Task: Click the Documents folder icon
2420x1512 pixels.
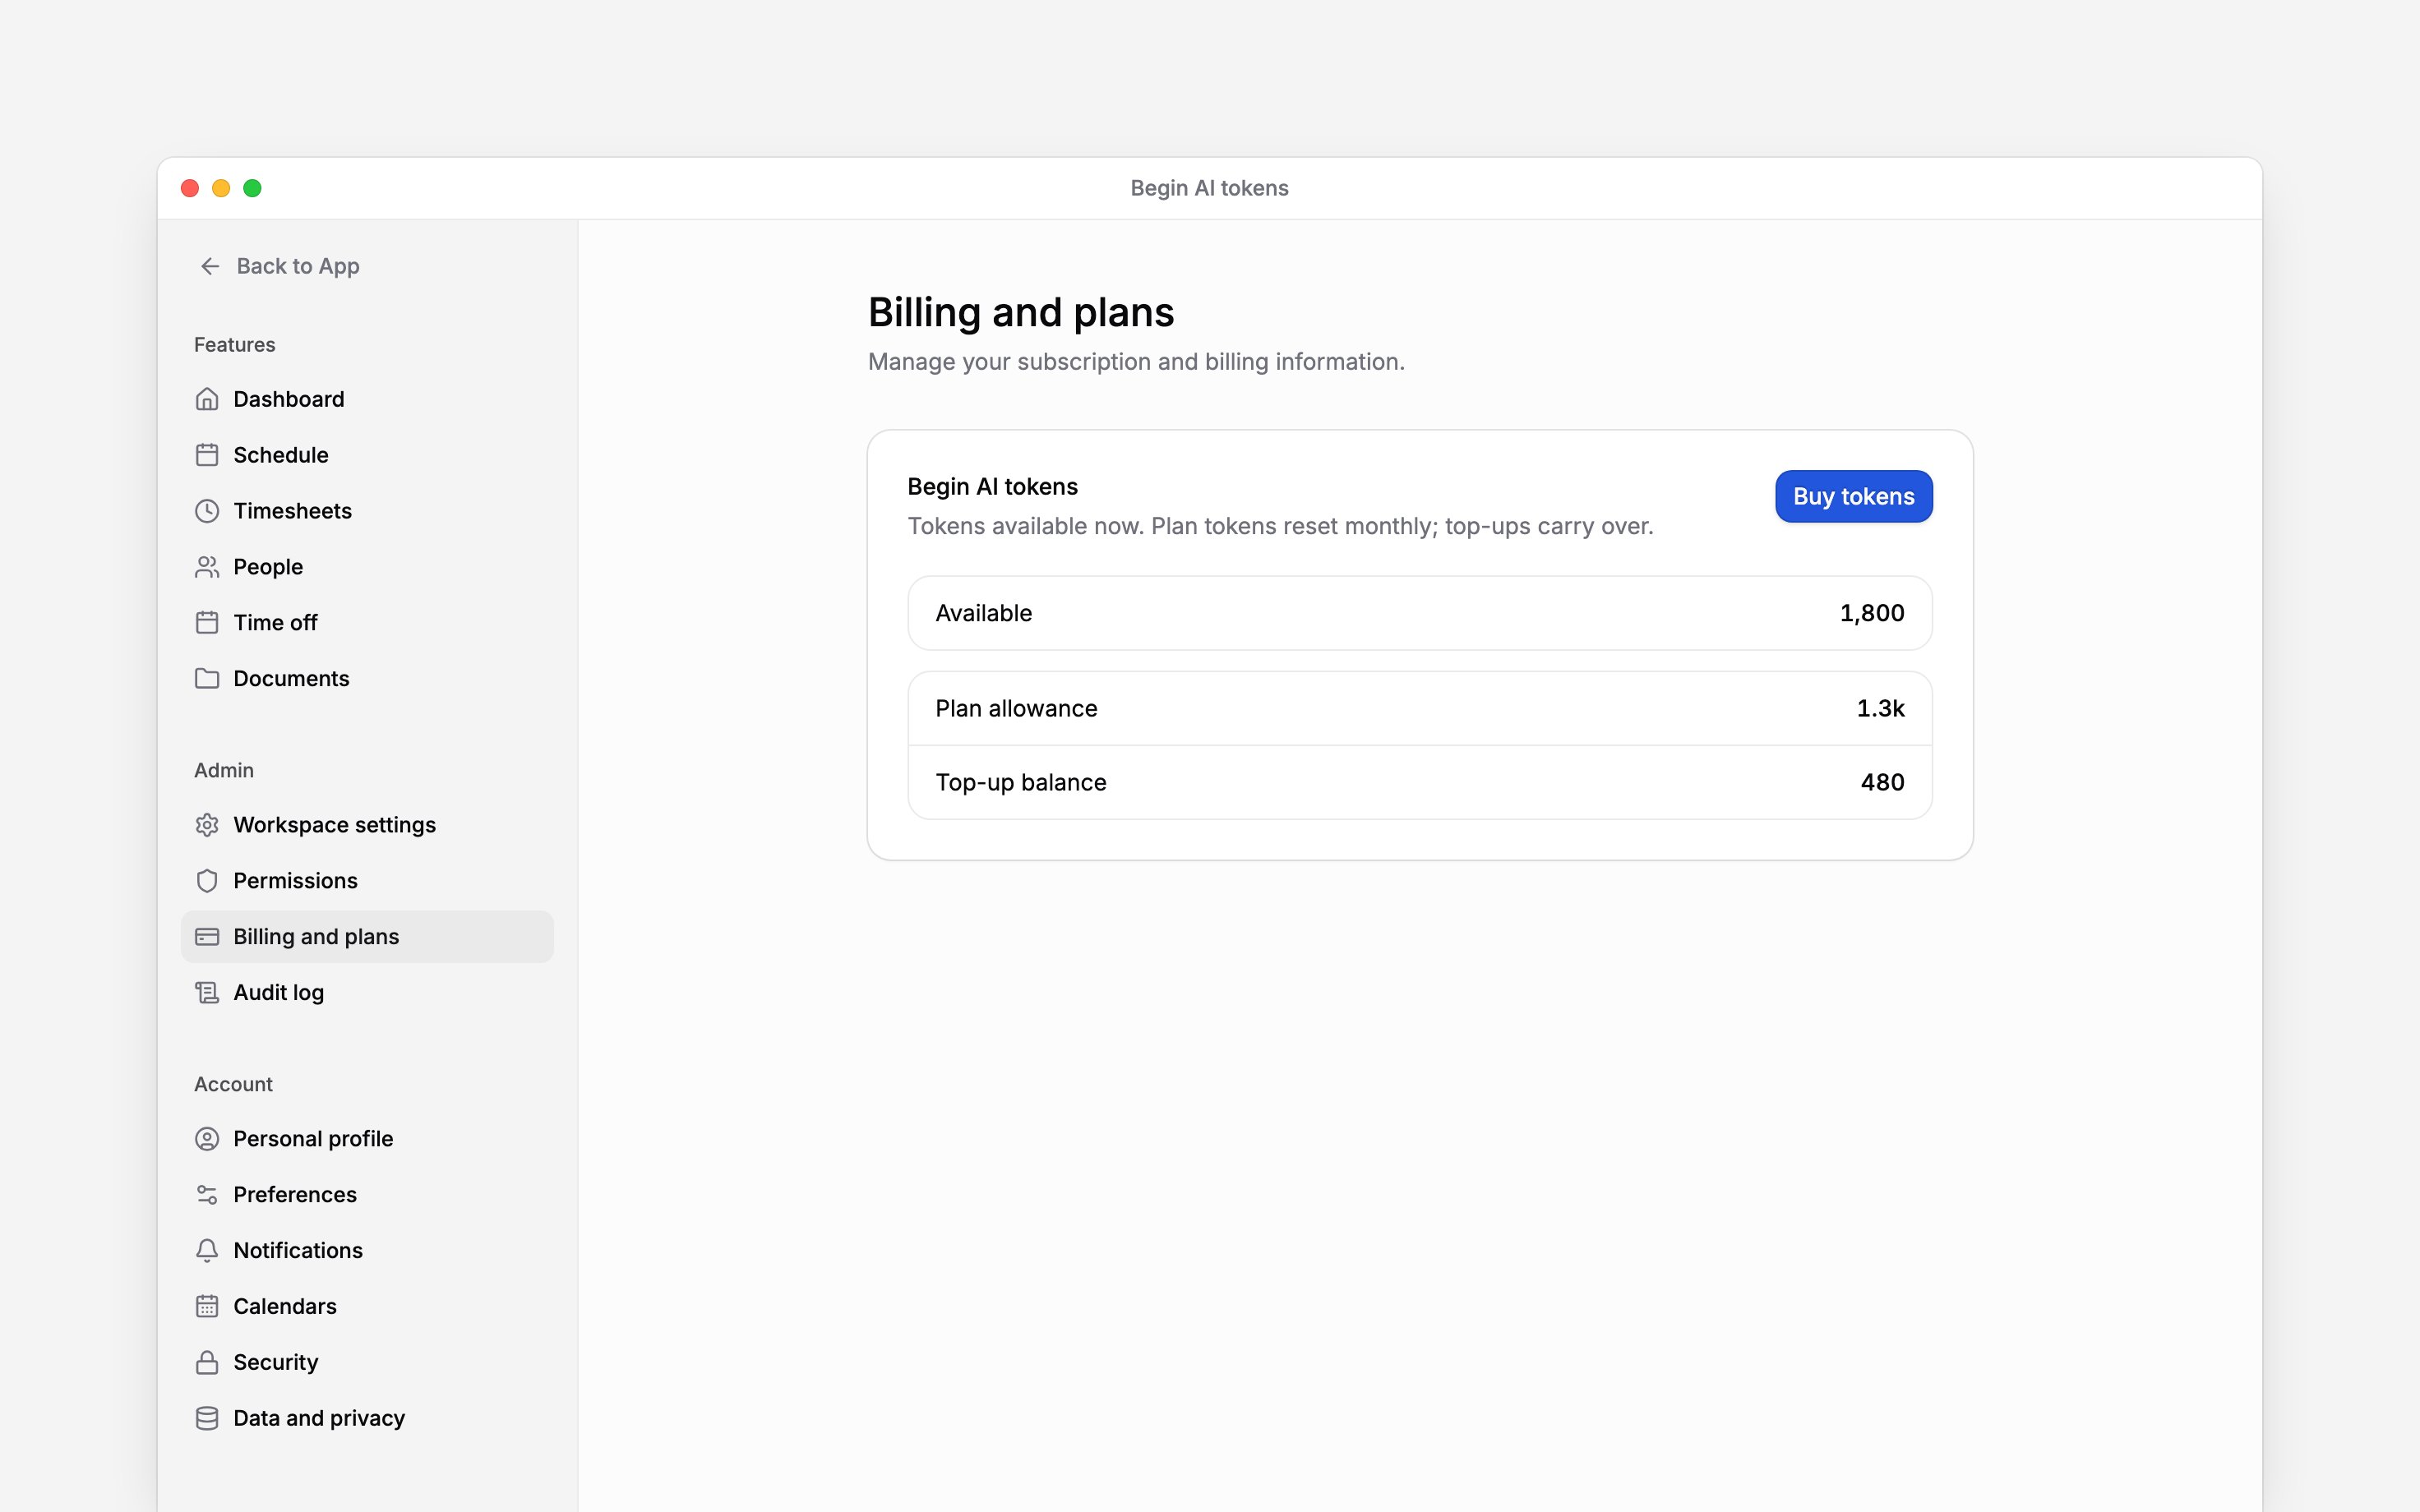Action: [x=207, y=679]
